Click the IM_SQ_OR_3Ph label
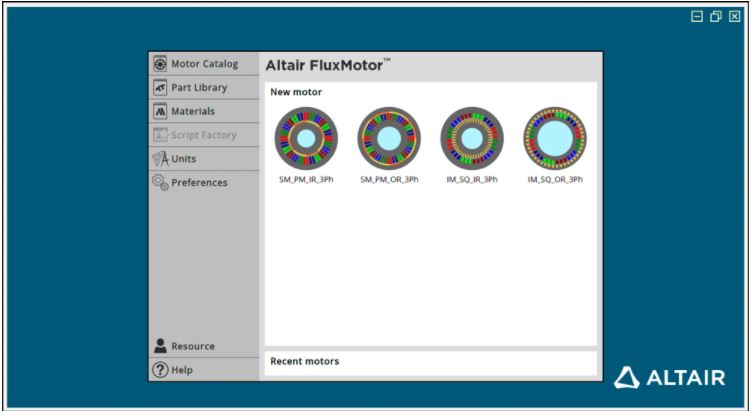 coord(555,180)
